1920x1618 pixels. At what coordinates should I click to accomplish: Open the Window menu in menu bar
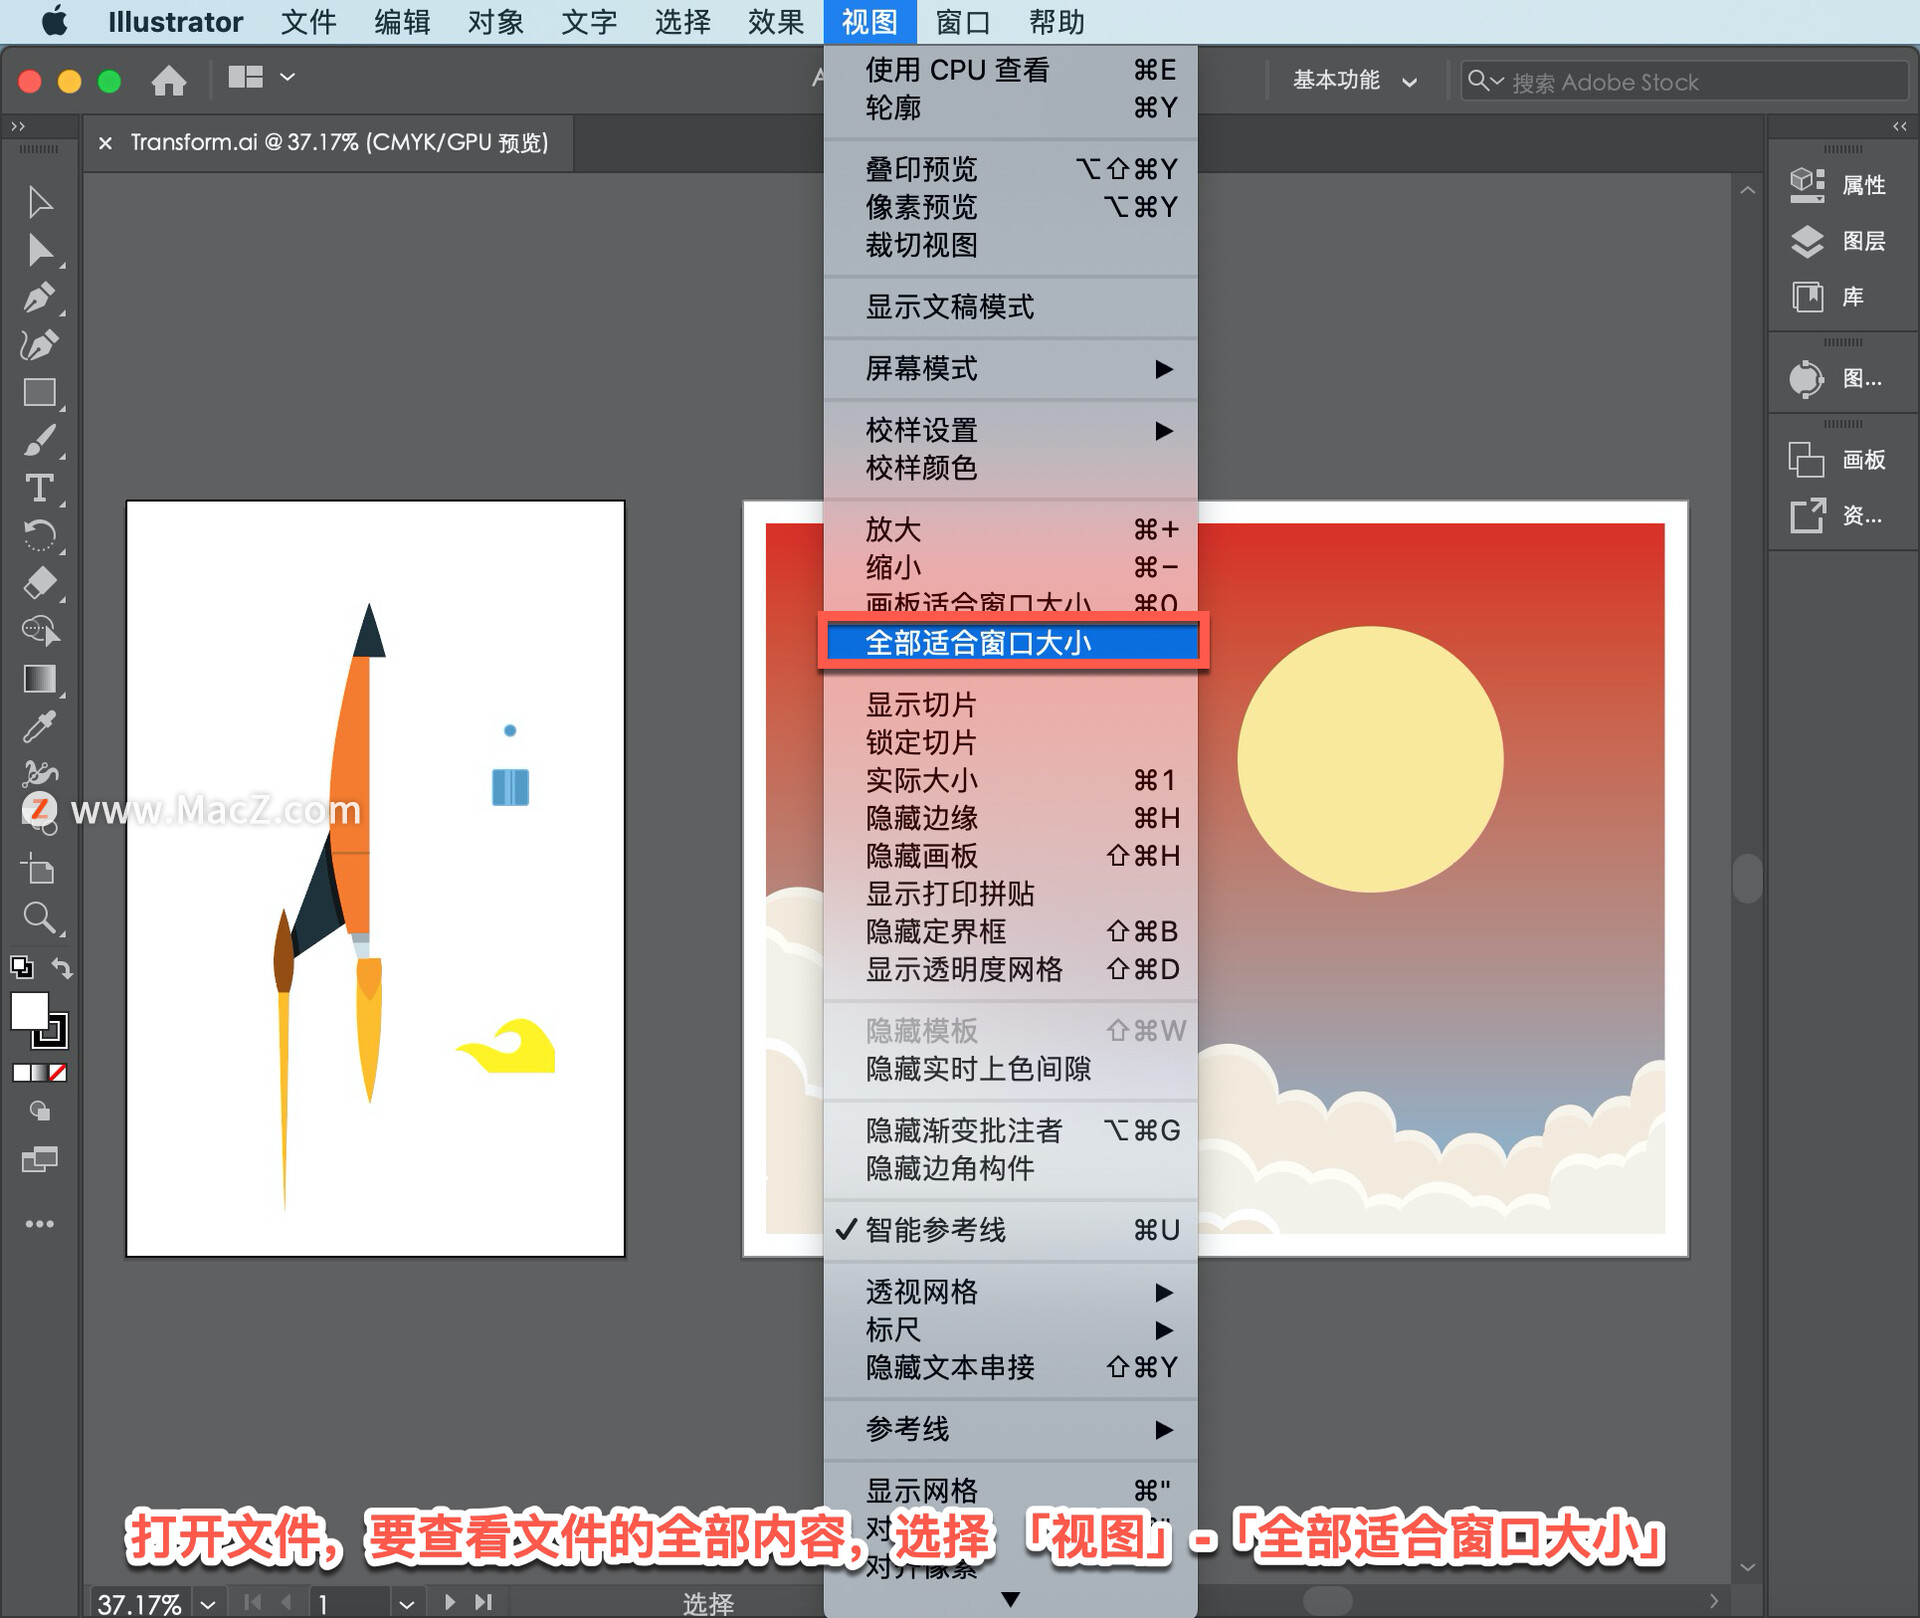click(961, 22)
